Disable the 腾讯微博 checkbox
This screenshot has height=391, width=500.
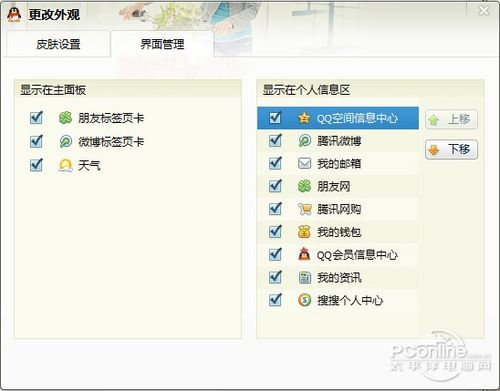[x=275, y=140]
